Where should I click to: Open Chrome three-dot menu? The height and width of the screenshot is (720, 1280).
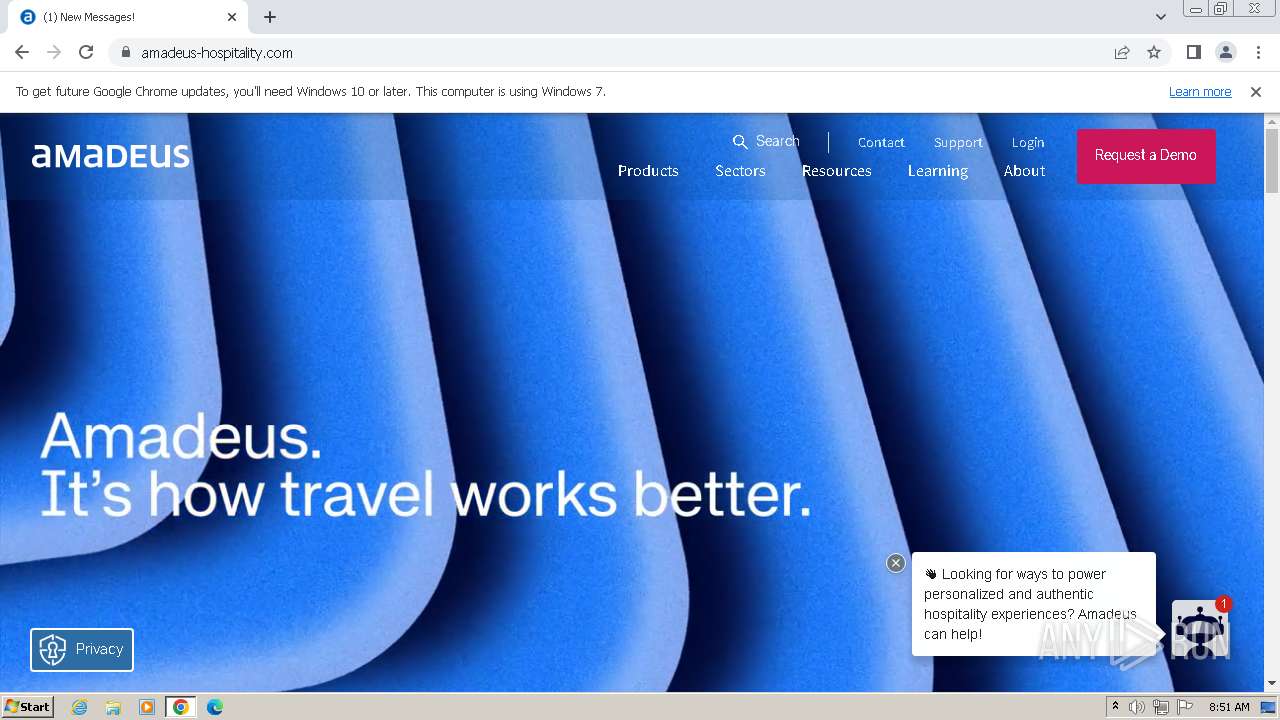1258,52
